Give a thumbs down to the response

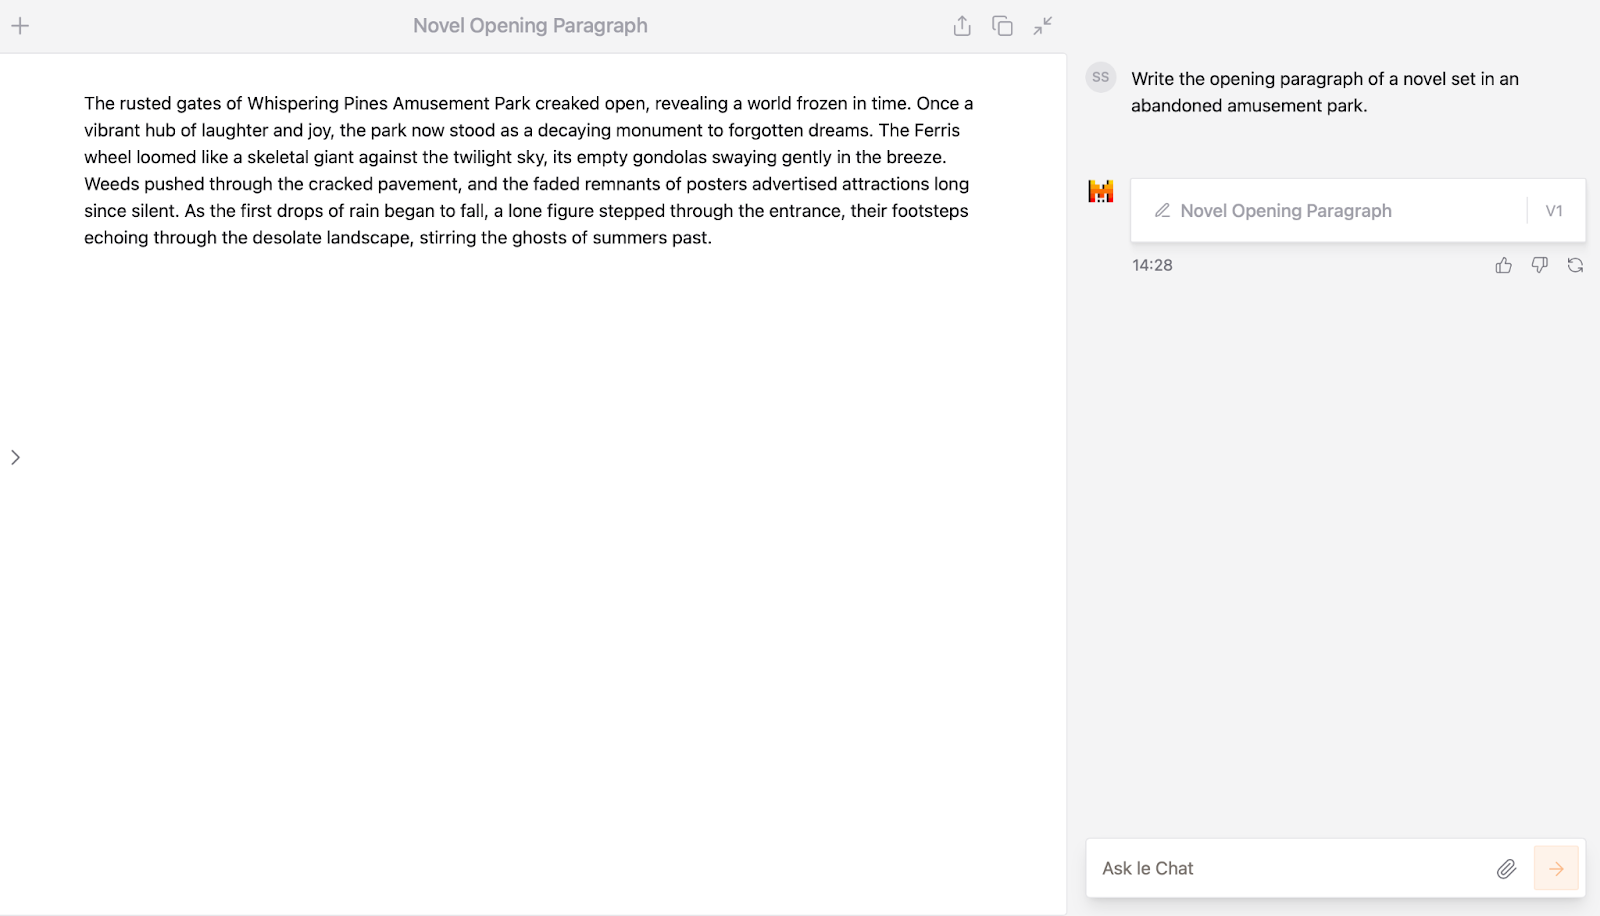click(1539, 265)
